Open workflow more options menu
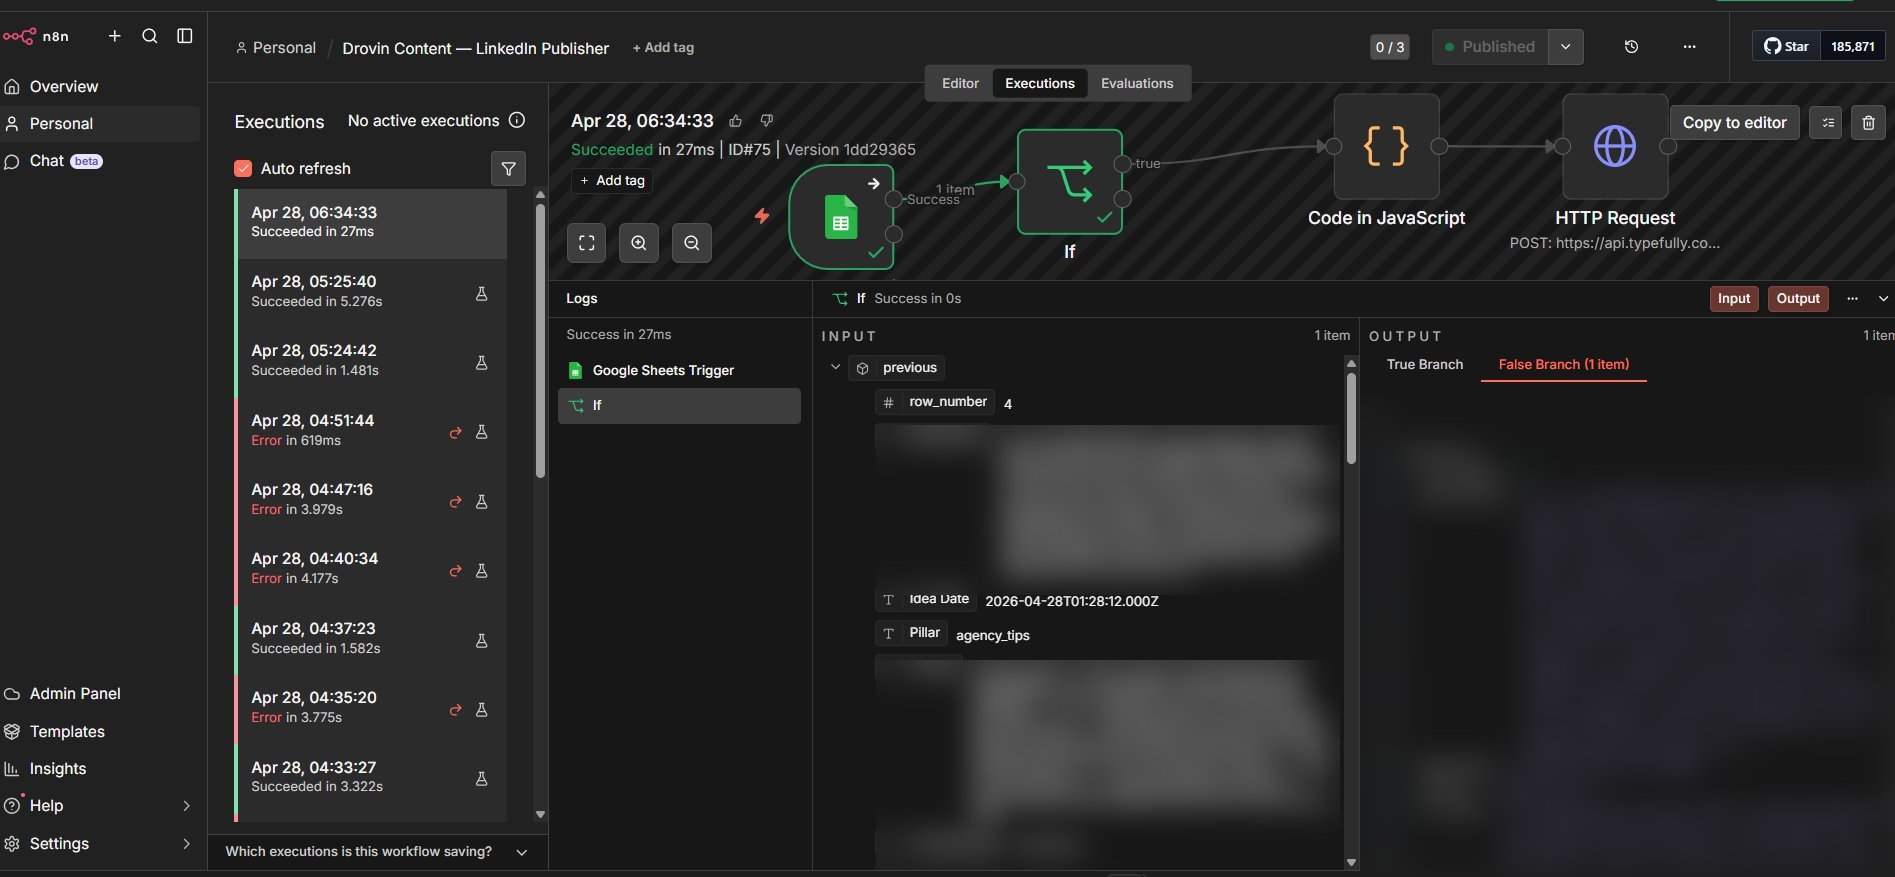1895x877 pixels. 1689,47
